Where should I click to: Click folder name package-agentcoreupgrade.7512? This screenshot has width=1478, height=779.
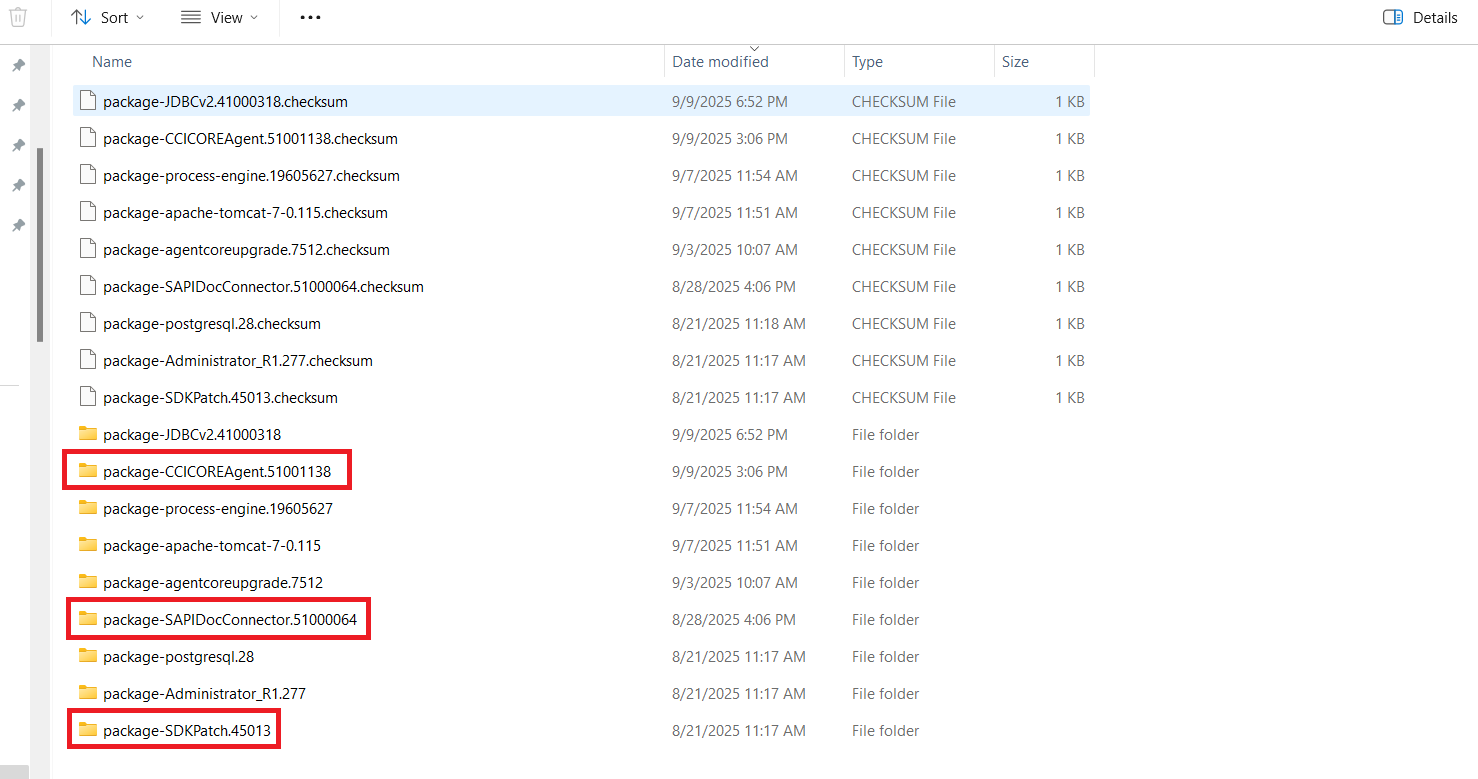(x=213, y=583)
